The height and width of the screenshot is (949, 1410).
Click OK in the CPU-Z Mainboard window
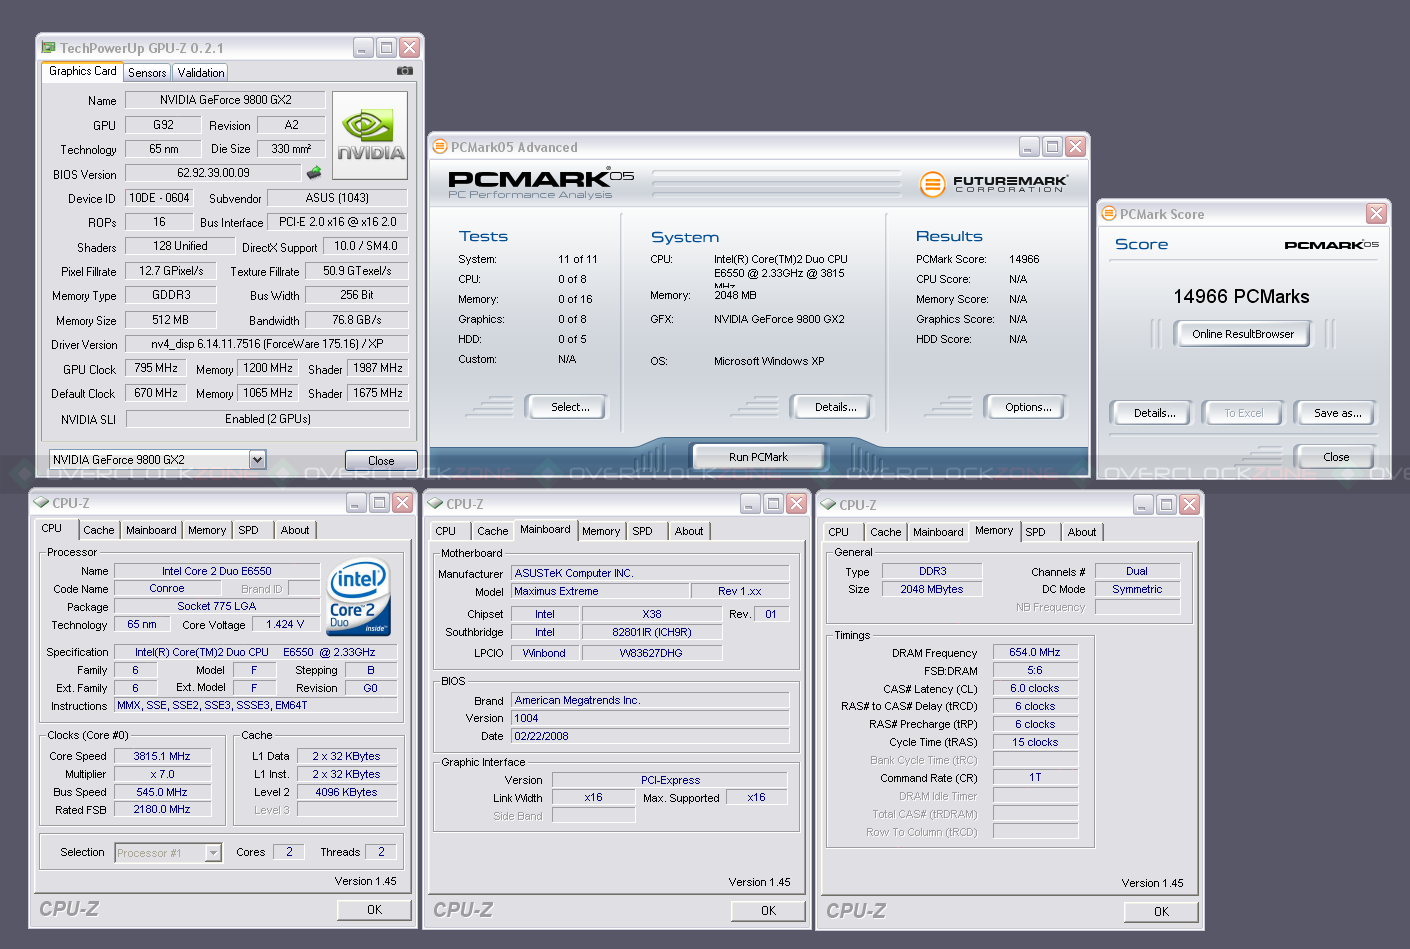pyautogui.click(x=768, y=911)
